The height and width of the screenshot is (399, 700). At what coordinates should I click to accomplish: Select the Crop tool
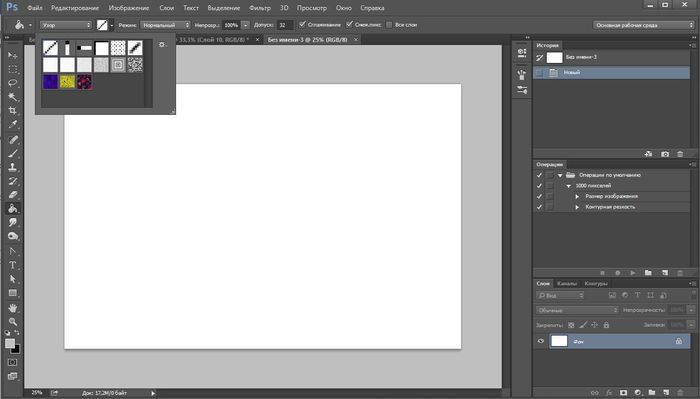tap(12, 111)
